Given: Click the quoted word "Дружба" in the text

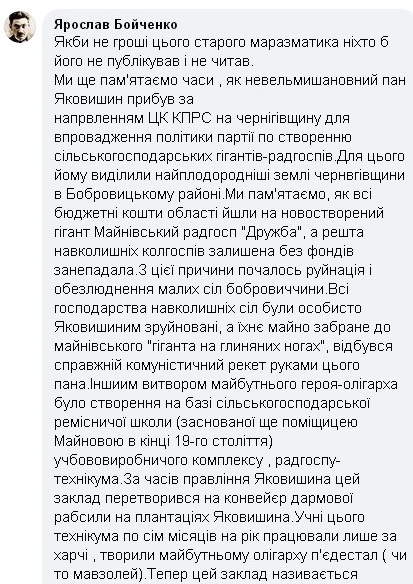Looking at the screenshot, I should tap(271, 232).
